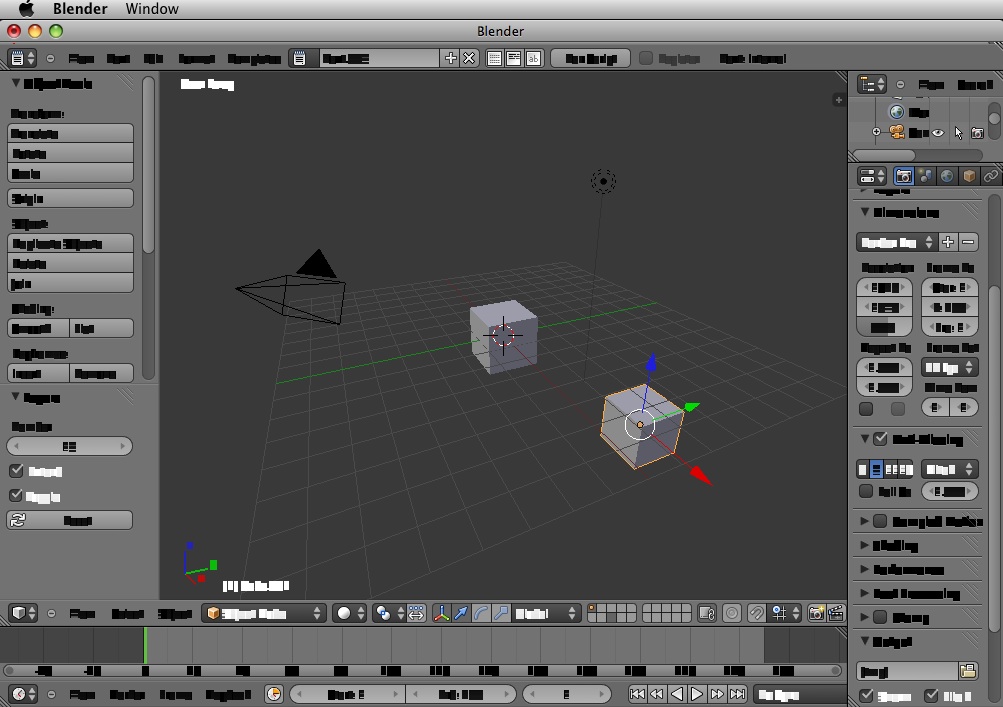The height and width of the screenshot is (707, 1003).
Task: Toggle the snap magnet icon
Action: pos(756,613)
